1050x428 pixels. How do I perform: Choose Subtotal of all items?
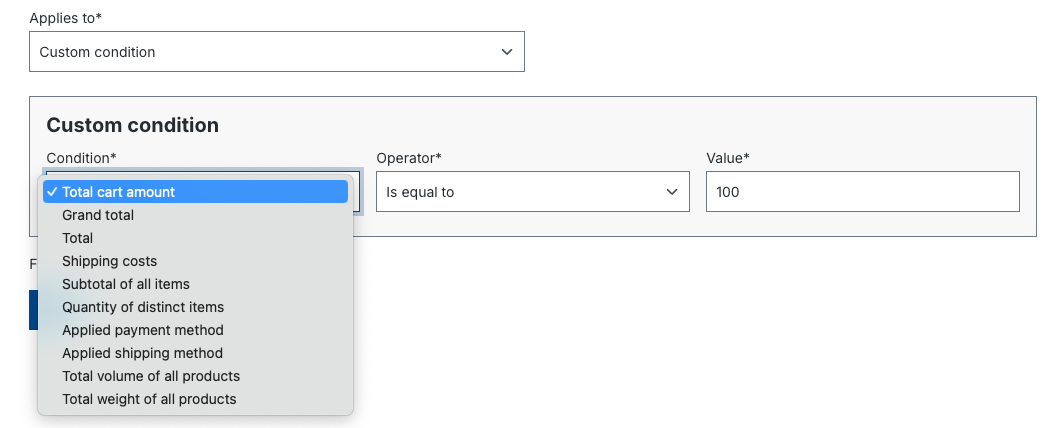pyautogui.click(x=126, y=284)
